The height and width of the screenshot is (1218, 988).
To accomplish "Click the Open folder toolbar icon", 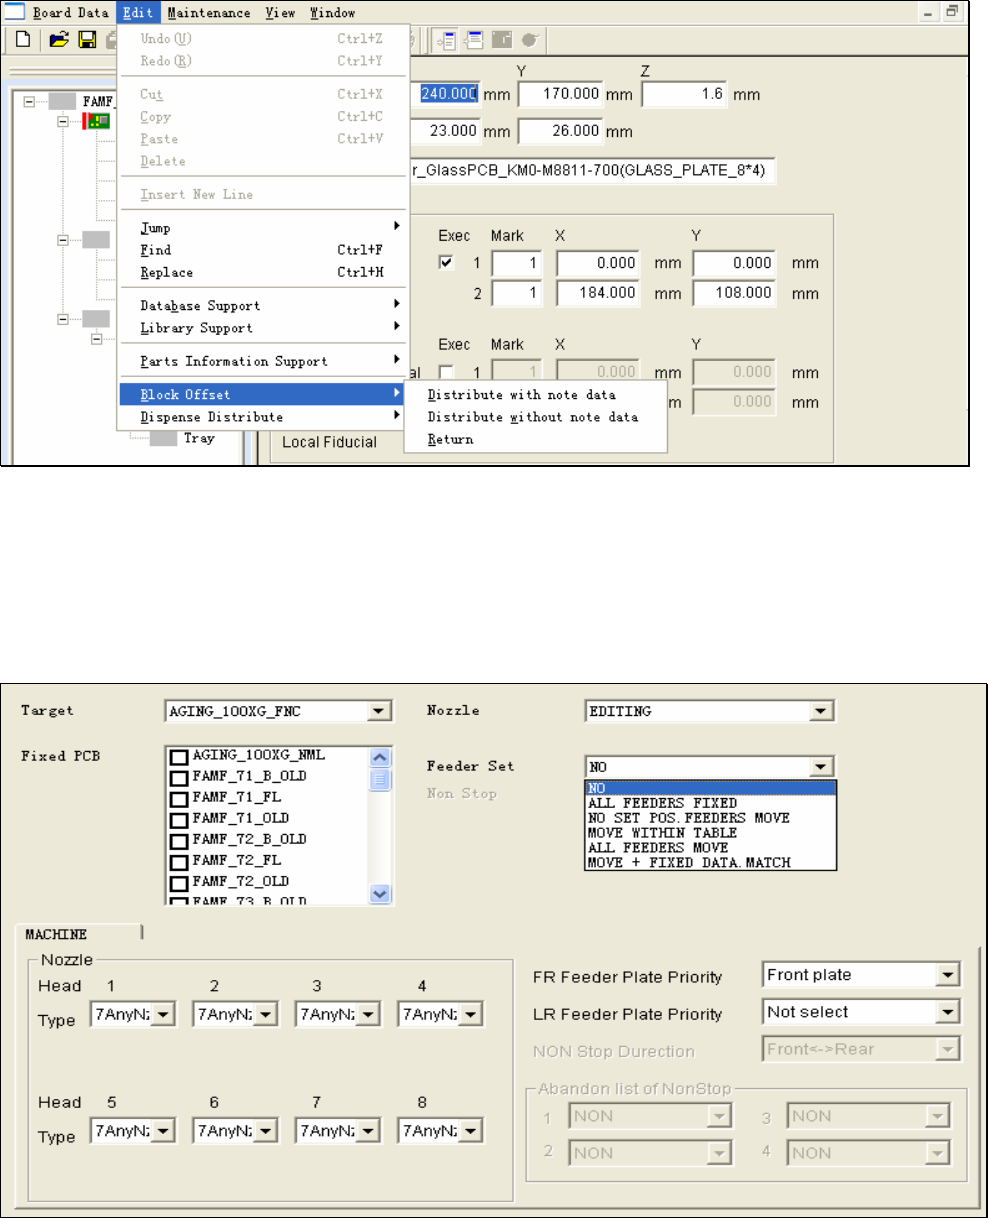I will coord(59,40).
